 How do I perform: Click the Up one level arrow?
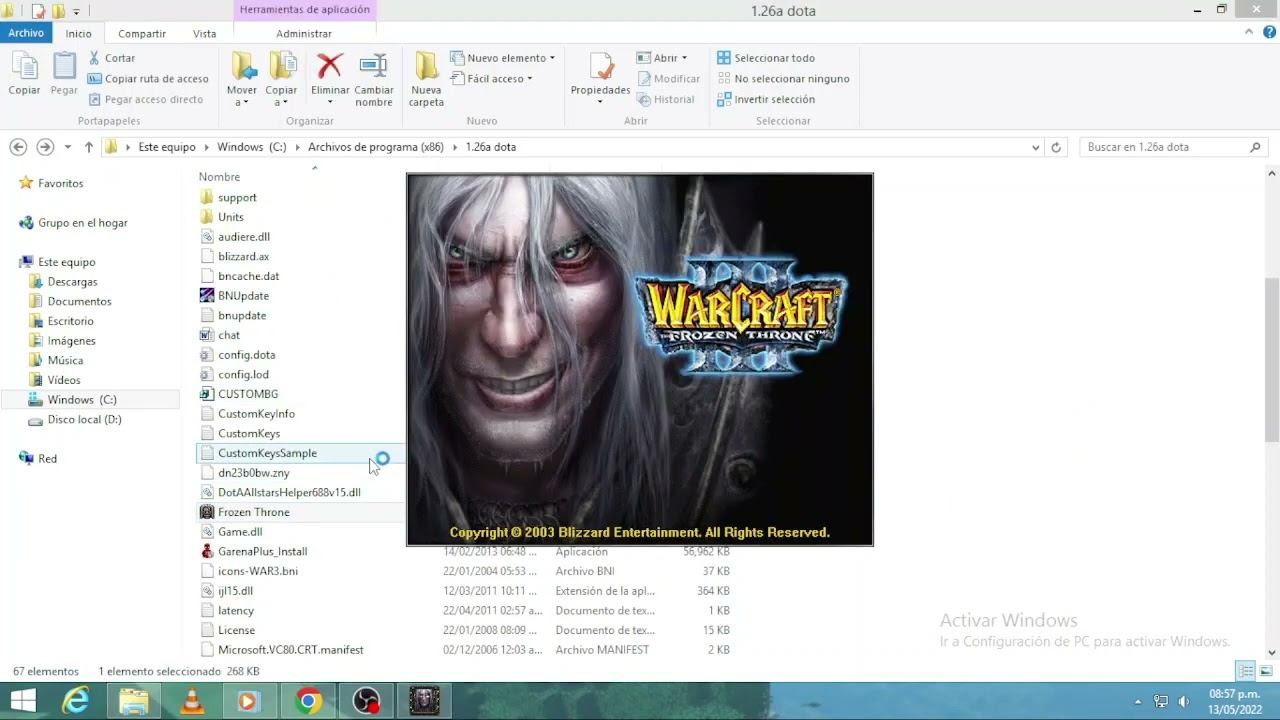(x=89, y=147)
